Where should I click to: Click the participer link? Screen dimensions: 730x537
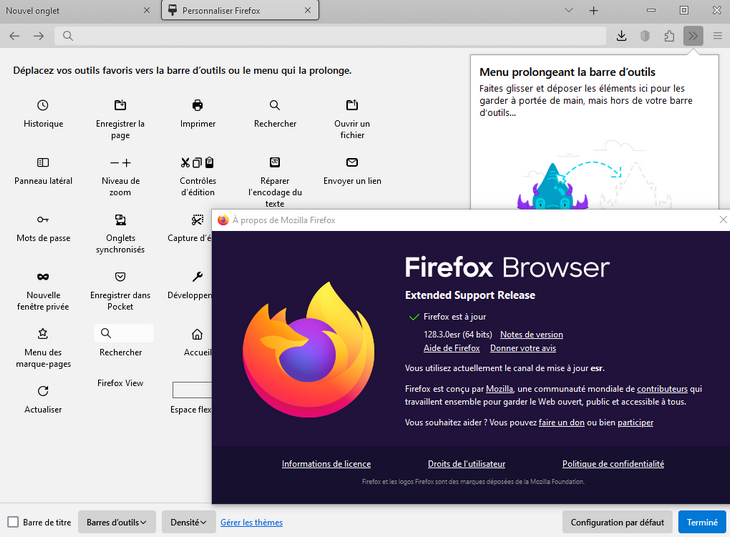point(635,422)
